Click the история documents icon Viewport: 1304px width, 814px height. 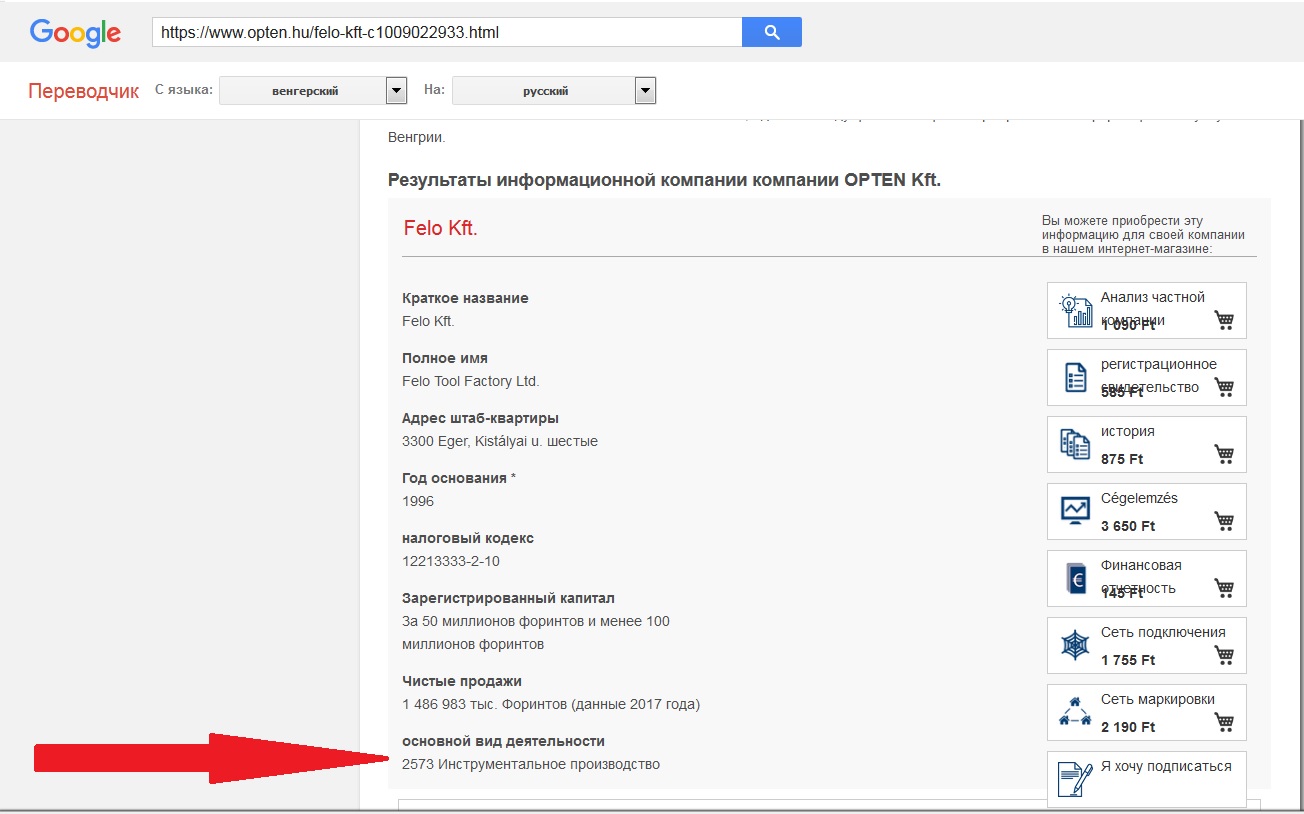1075,445
